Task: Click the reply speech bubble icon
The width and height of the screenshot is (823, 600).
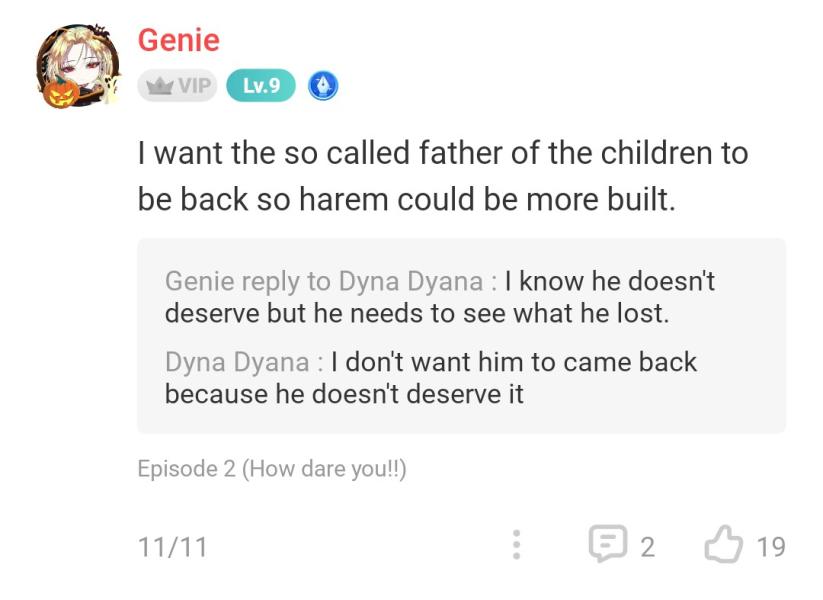Action: (x=606, y=545)
